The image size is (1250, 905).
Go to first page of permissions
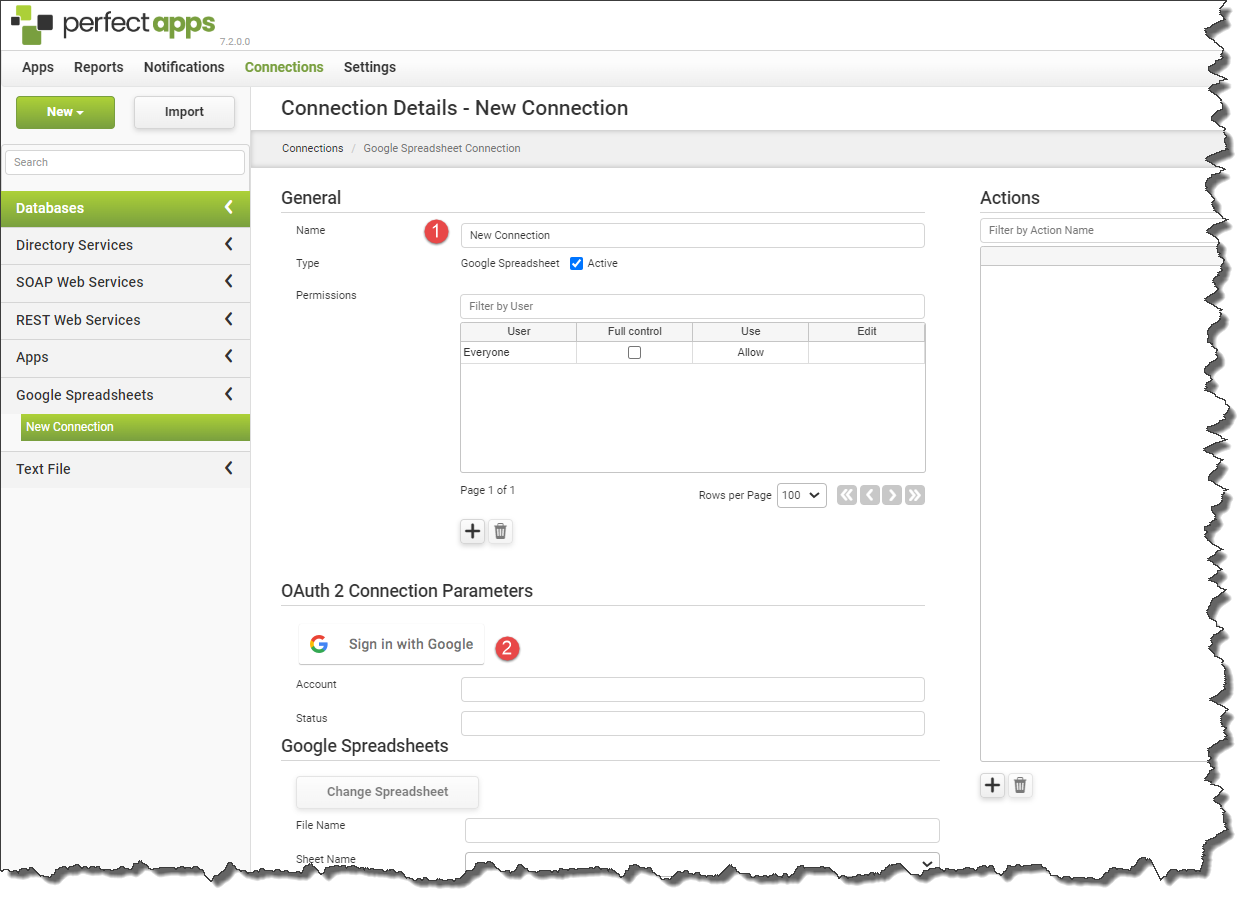pyautogui.click(x=847, y=495)
